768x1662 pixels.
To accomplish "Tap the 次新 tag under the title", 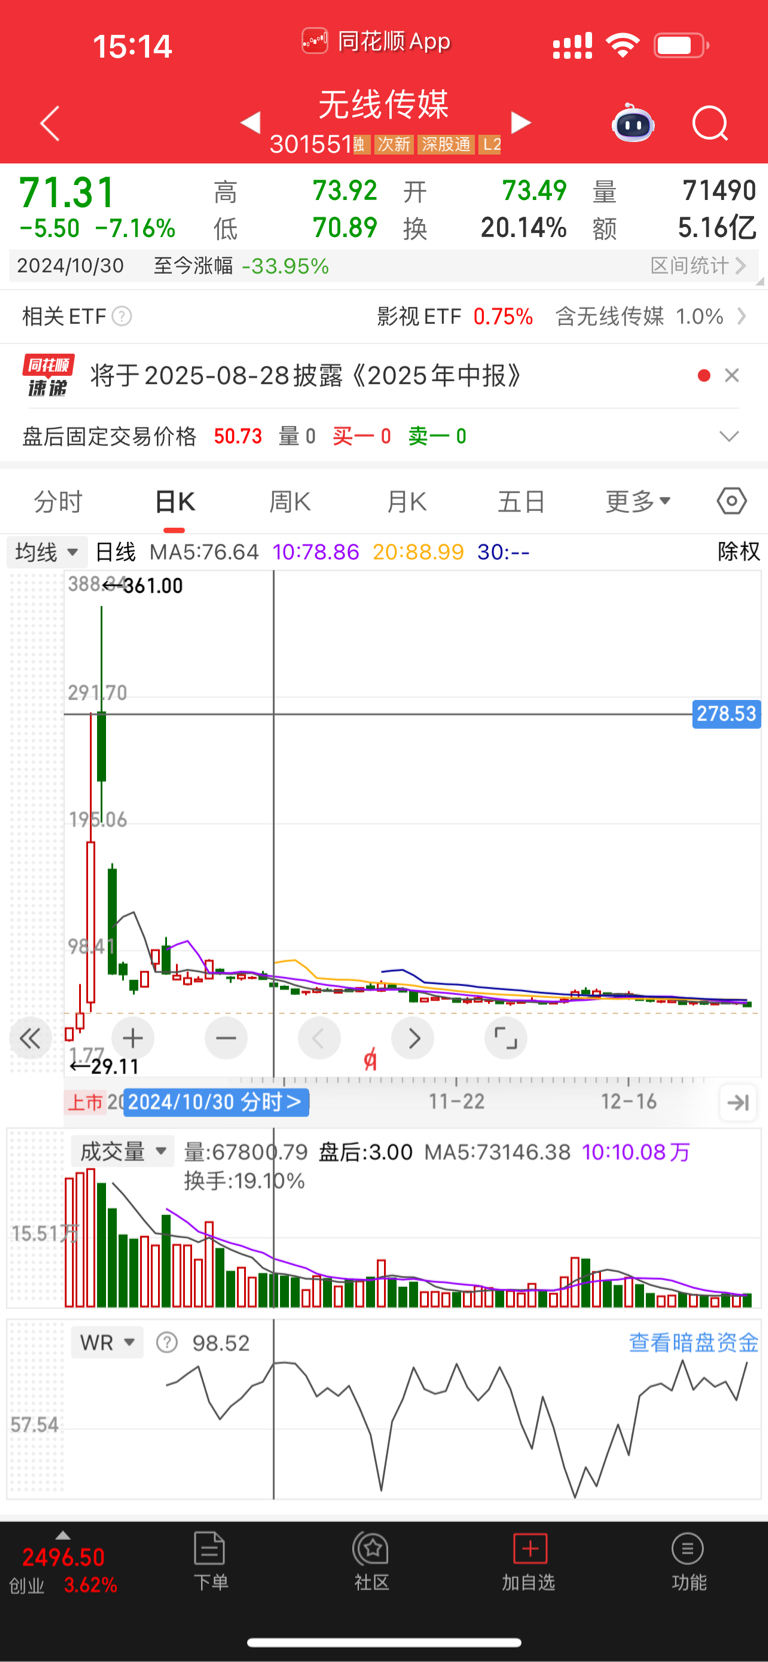I will pos(394,144).
